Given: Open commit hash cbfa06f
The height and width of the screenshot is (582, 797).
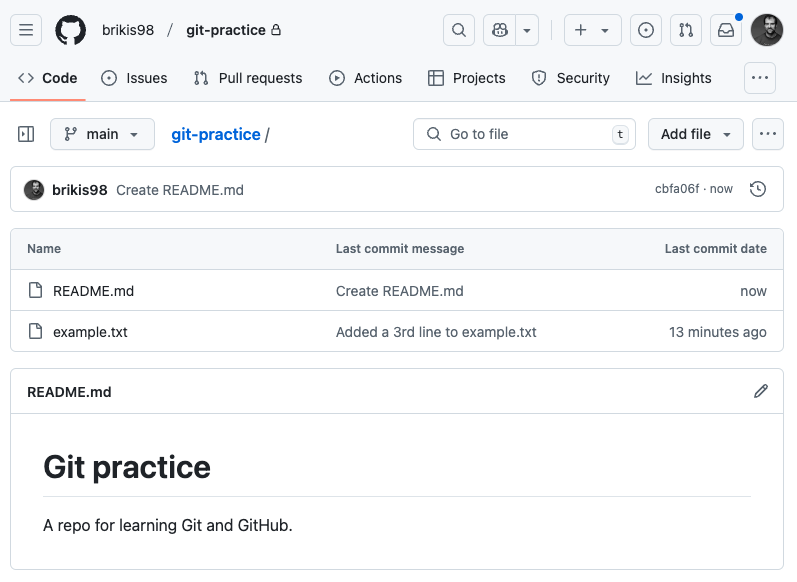Looking at the screenshot, I should (x=677, y=189).
